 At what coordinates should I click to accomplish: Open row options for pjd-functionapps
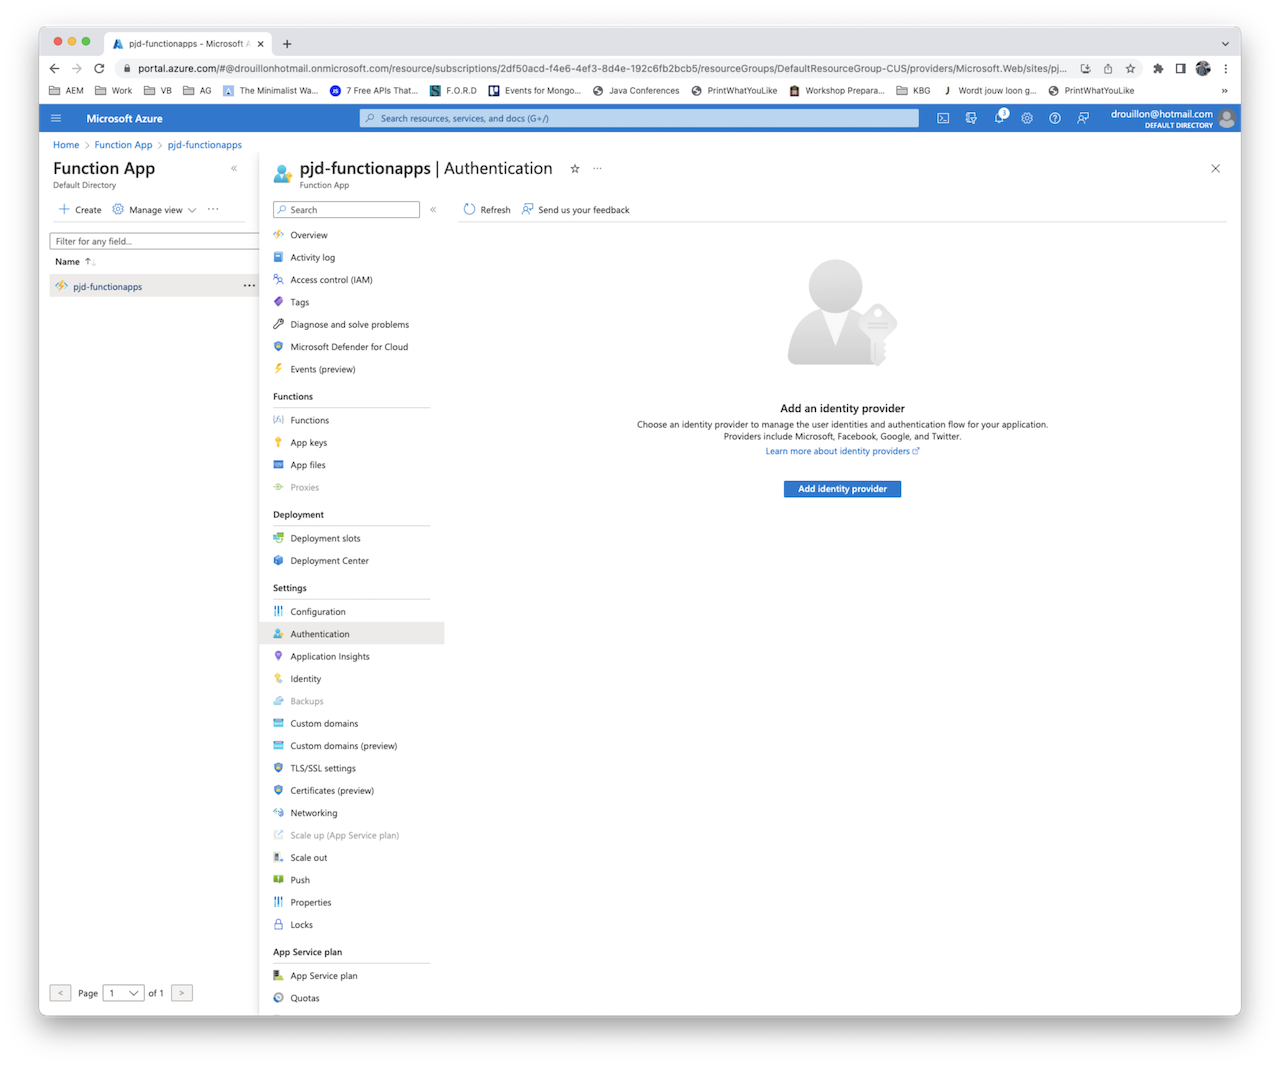tap(249, 286)
